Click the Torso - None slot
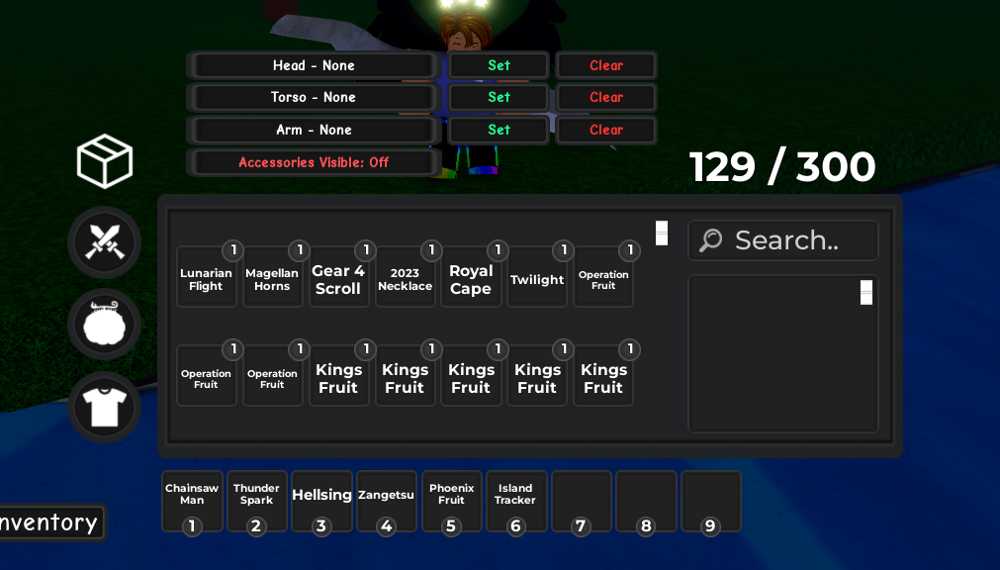 pyautogui.click(x=313, y=97)
